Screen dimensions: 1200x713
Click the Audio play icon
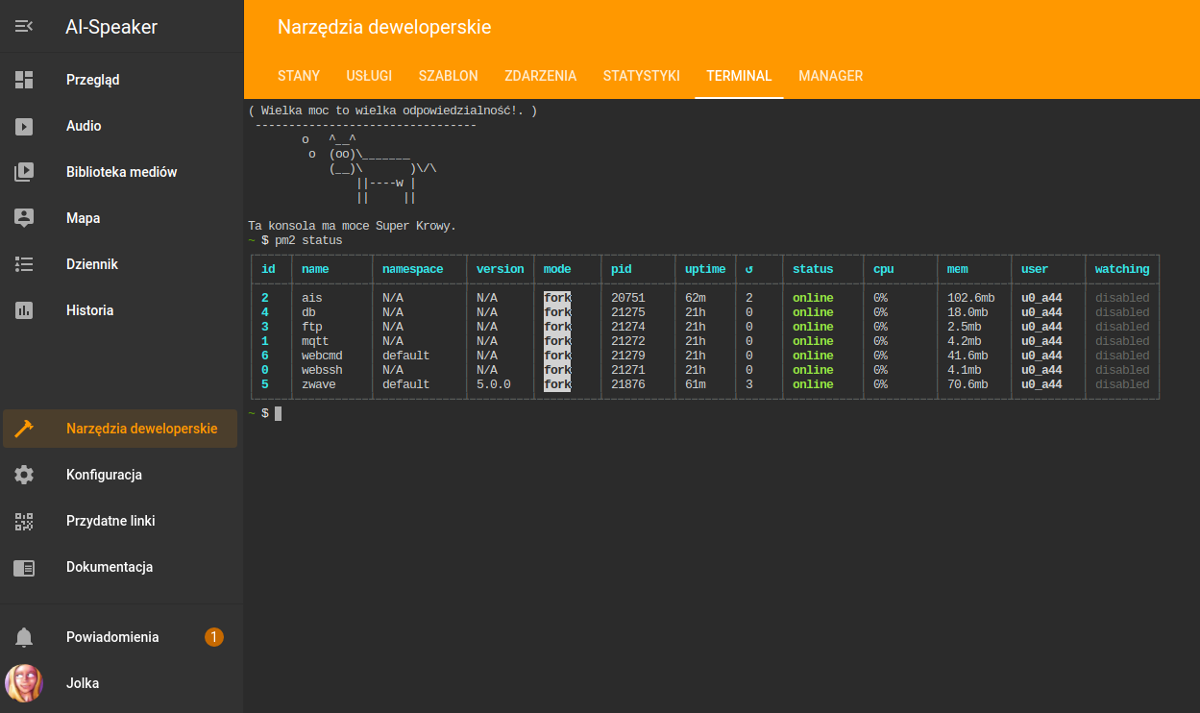pos(24,126)
